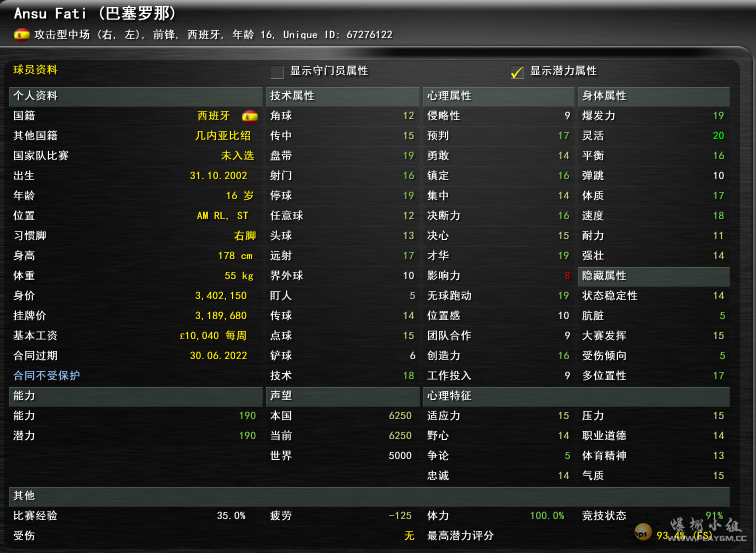Image resolution: width=756 pixels, height=553 pixels.
Task: Edit 肮脏 dirtiness value 5
Action: (x=722, y=316)
